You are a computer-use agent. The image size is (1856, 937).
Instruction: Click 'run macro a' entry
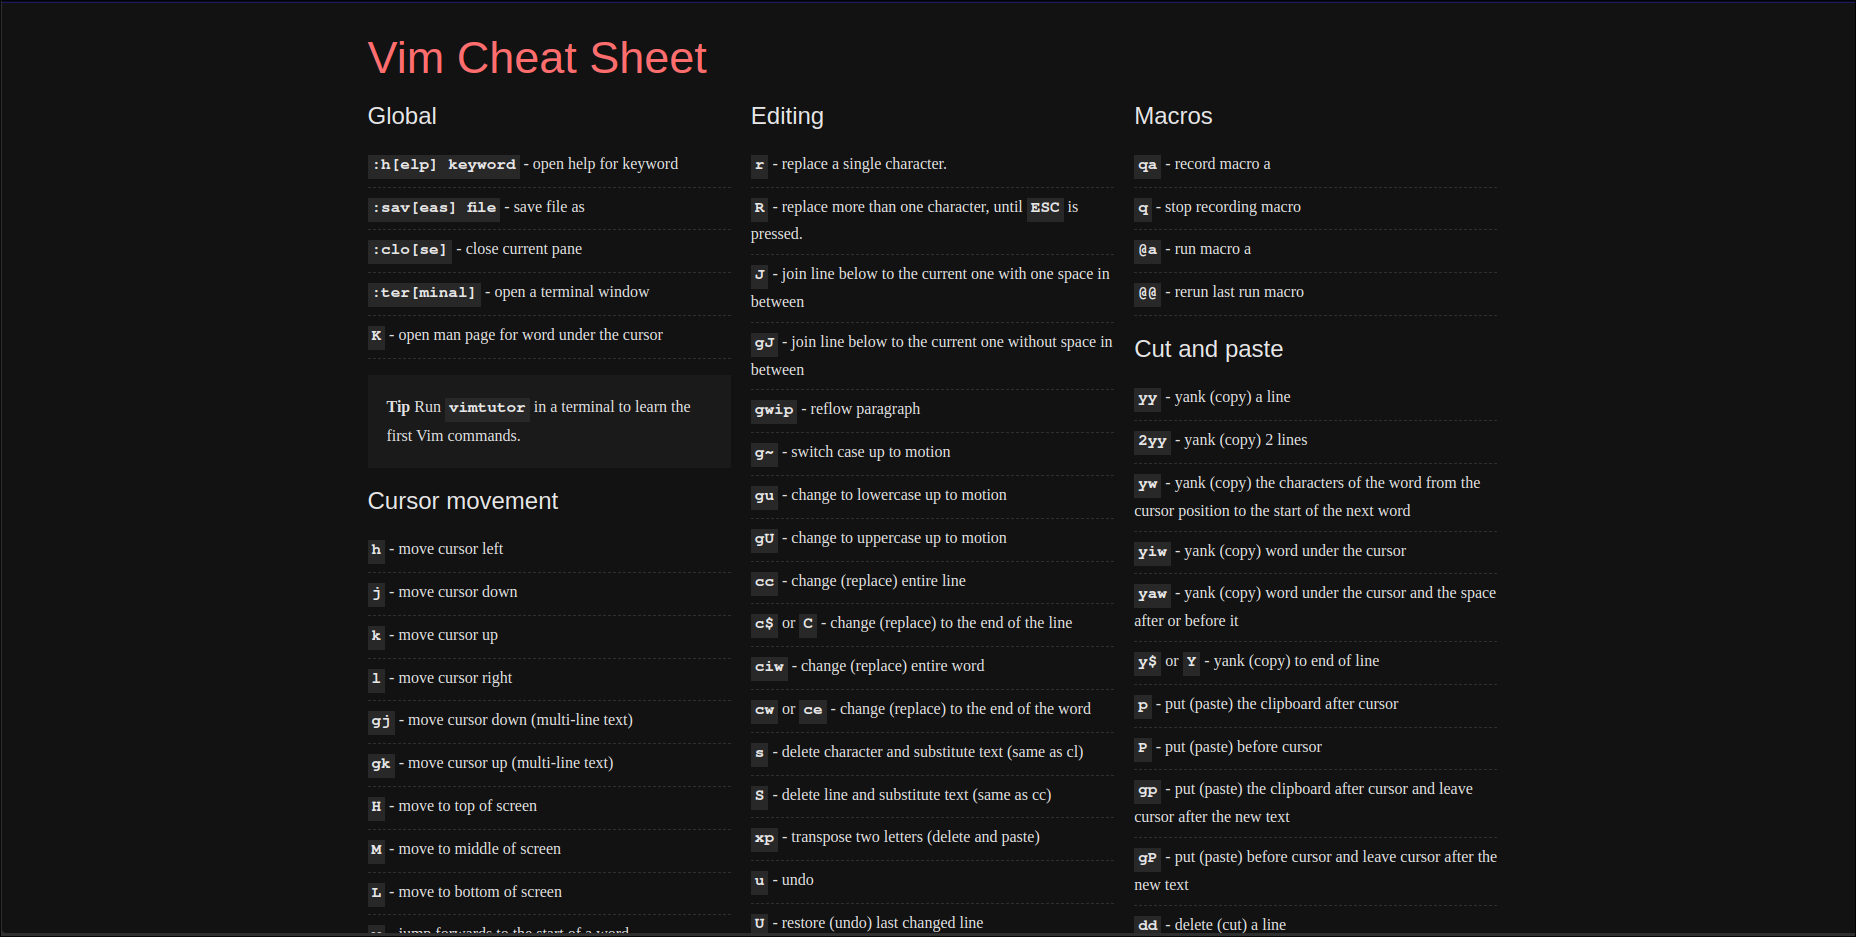click(1212, 249)
